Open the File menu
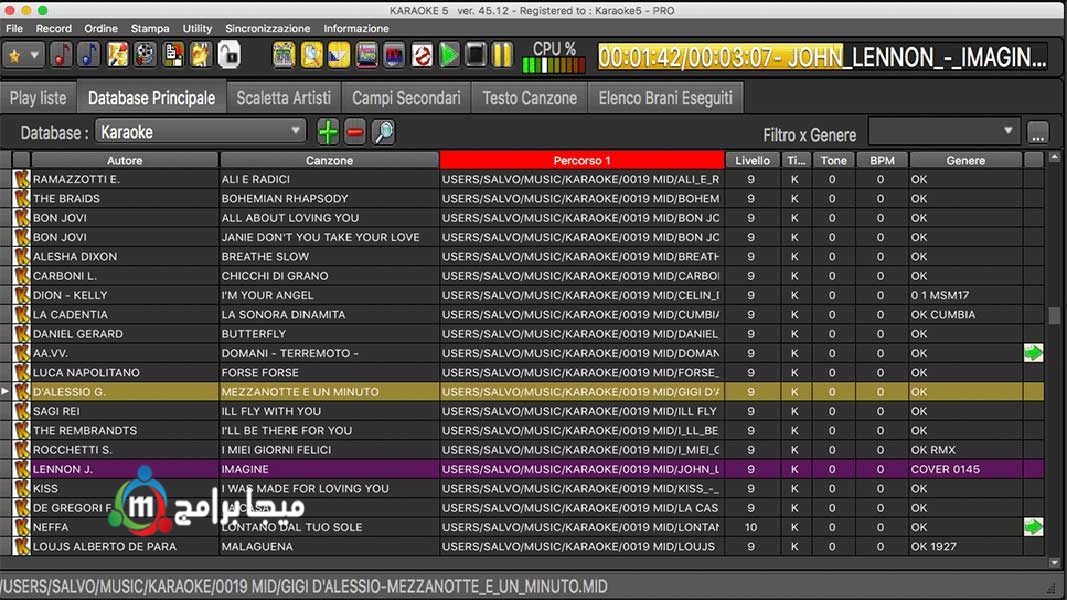Image resolution: width=1067 pixels, height=600 pixels. (x=14, y=29)
